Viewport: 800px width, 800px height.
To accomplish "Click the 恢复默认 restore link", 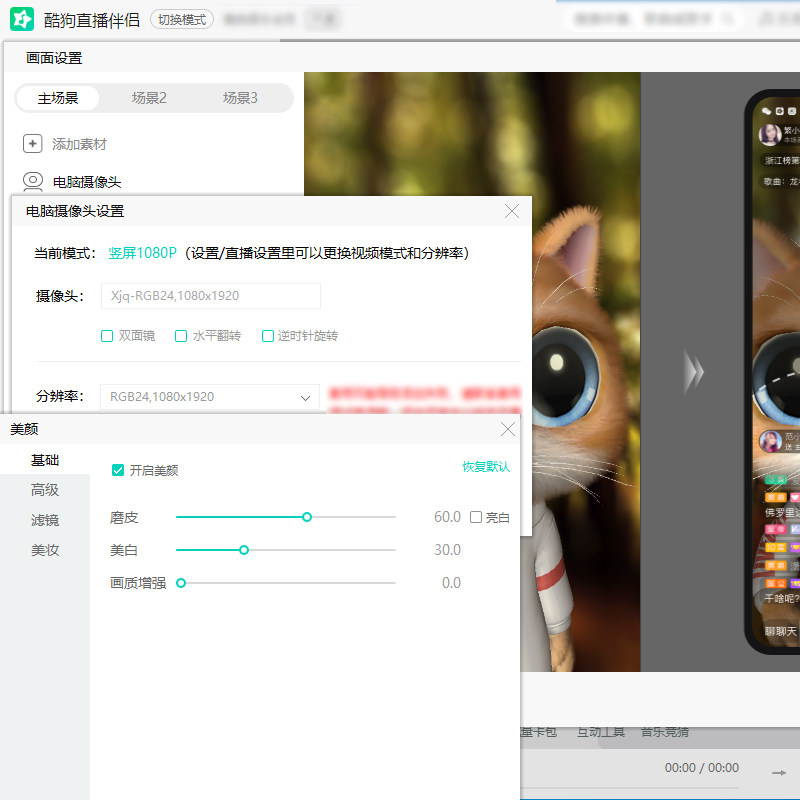I will point(486,466).
